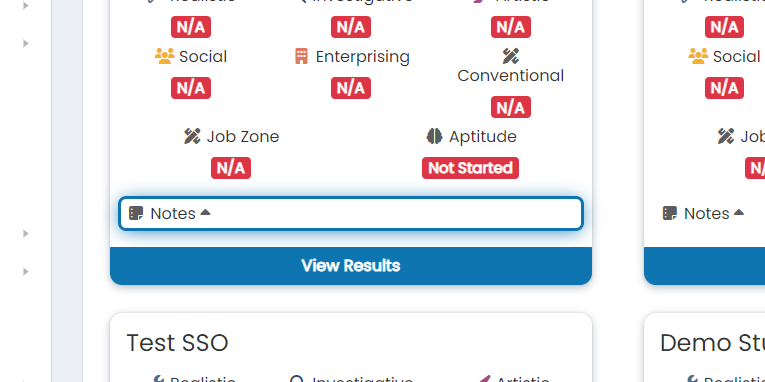Click the Social people icon in first card

tap(164, 57)
